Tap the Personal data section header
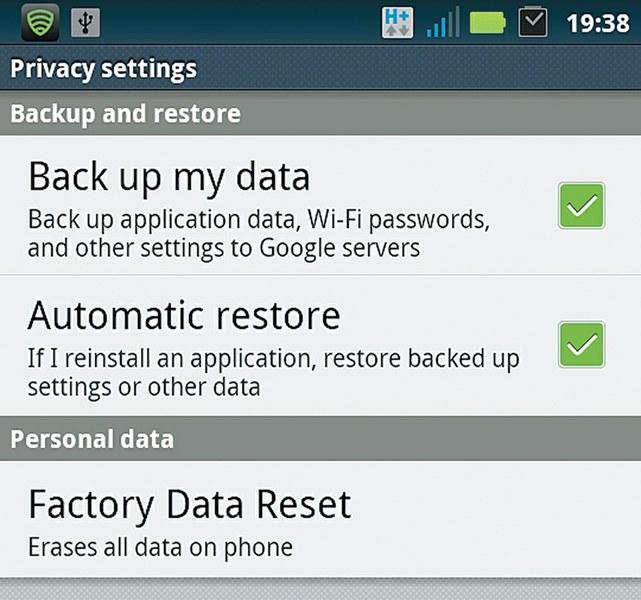The image size is (641, 600). point(92,439)
